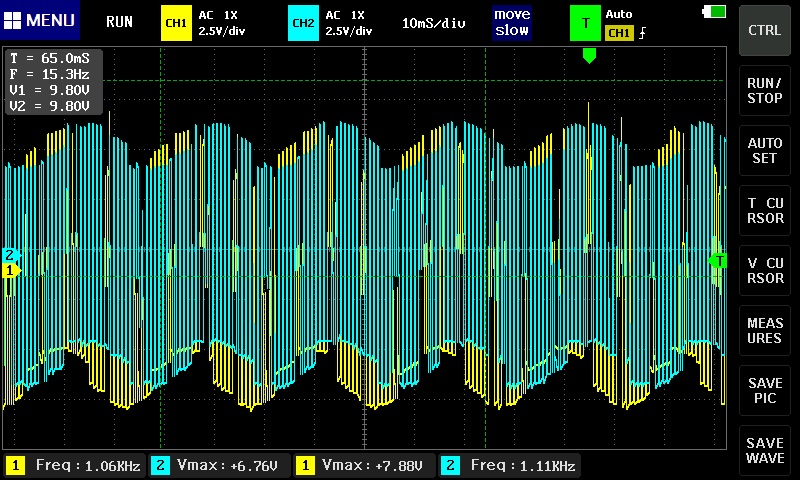Viewport: 800px width, 480px height.
Task: Click the green trigger level marker on right edge
Action: click(x=717, y=261)
